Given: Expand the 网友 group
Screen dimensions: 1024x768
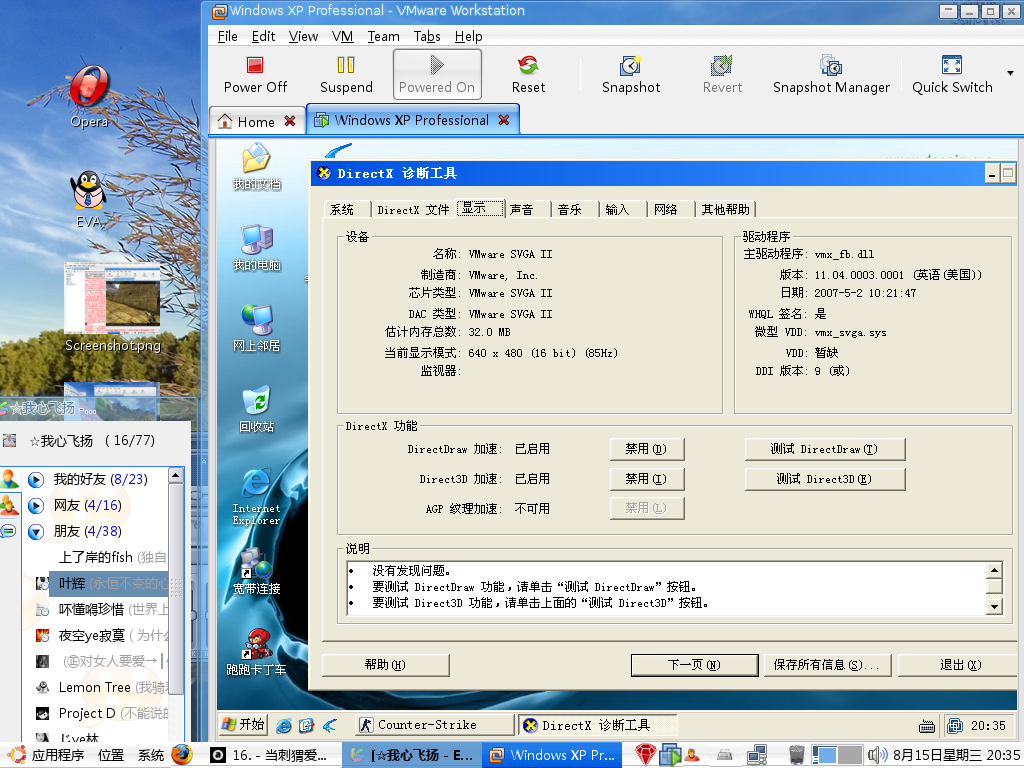Looking at the screenshot, I should [36, 506].
